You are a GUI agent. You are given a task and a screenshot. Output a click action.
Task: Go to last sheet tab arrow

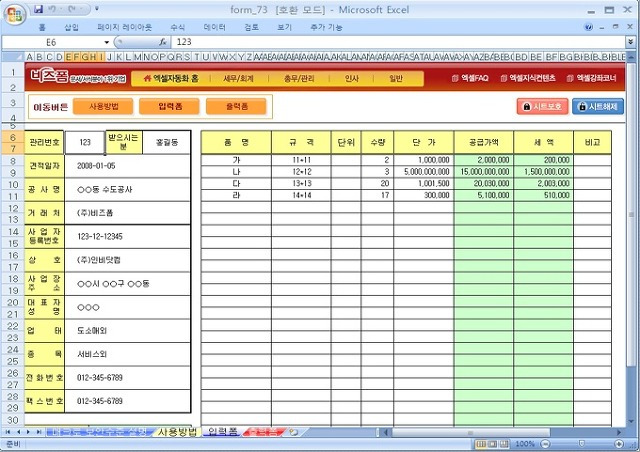point(38,432)
